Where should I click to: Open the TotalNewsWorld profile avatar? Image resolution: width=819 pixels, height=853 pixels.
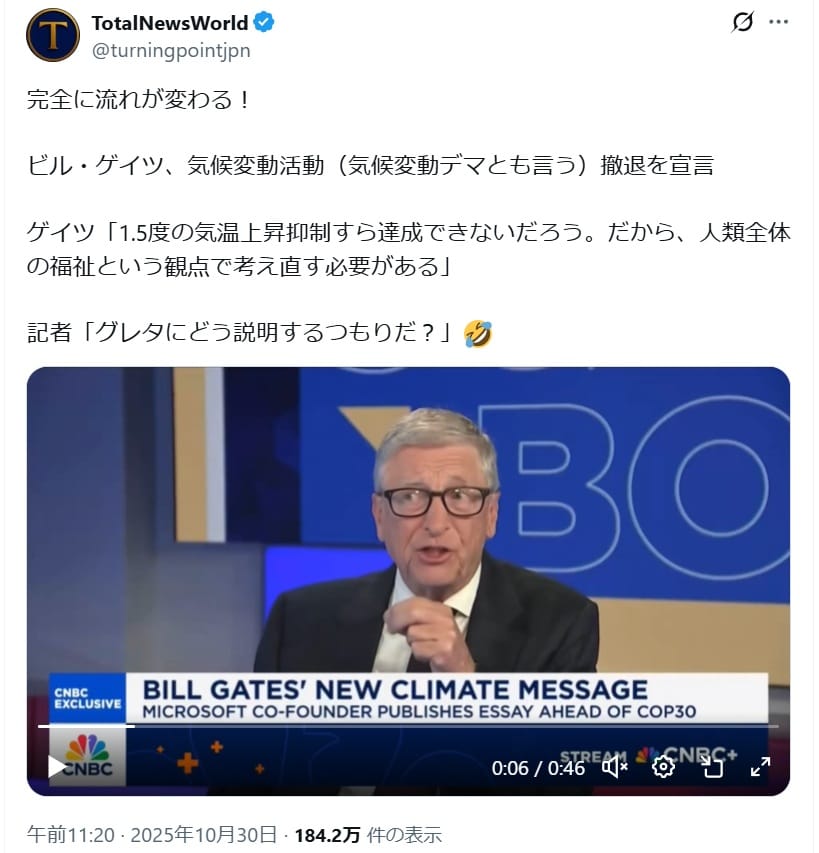click(53, 35)
